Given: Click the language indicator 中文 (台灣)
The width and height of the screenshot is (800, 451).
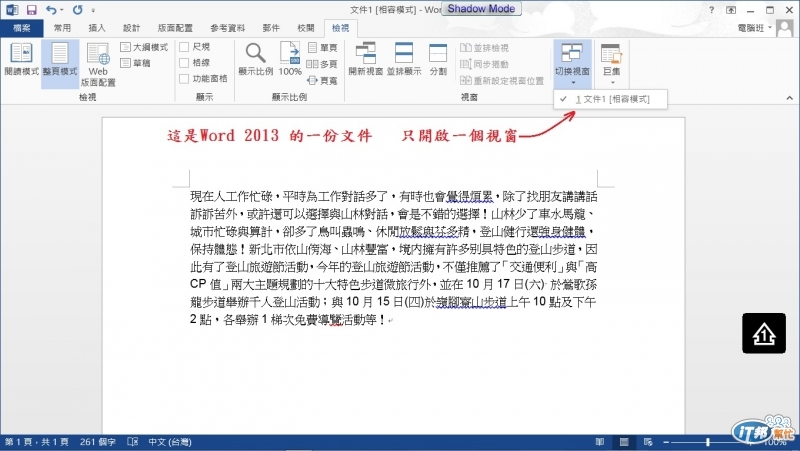Looking at the screenshot, I should pyautogui.click(x=170, y=442).
